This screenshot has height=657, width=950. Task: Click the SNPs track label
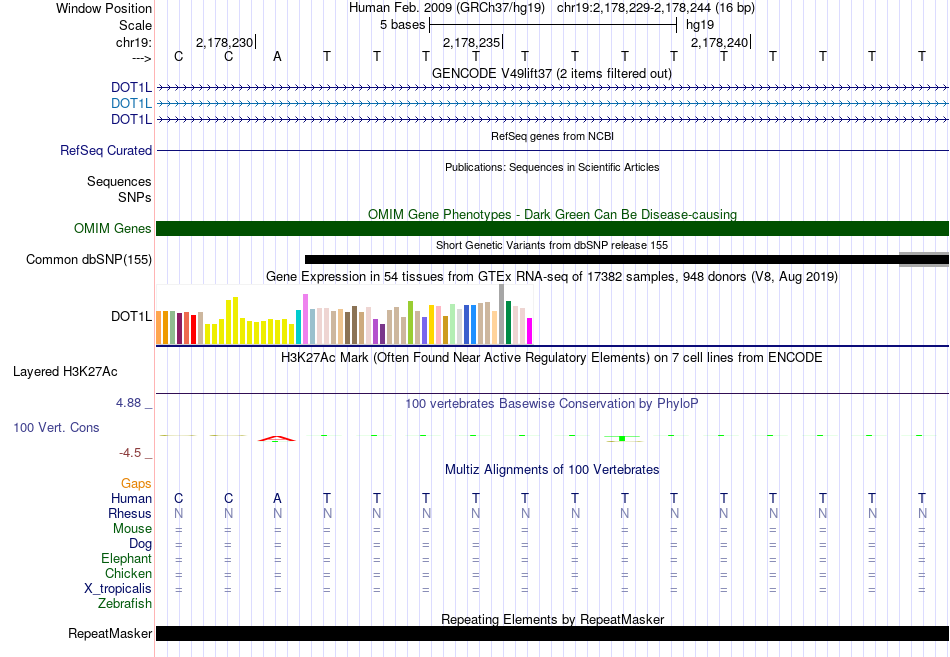[x=135, y=198]
